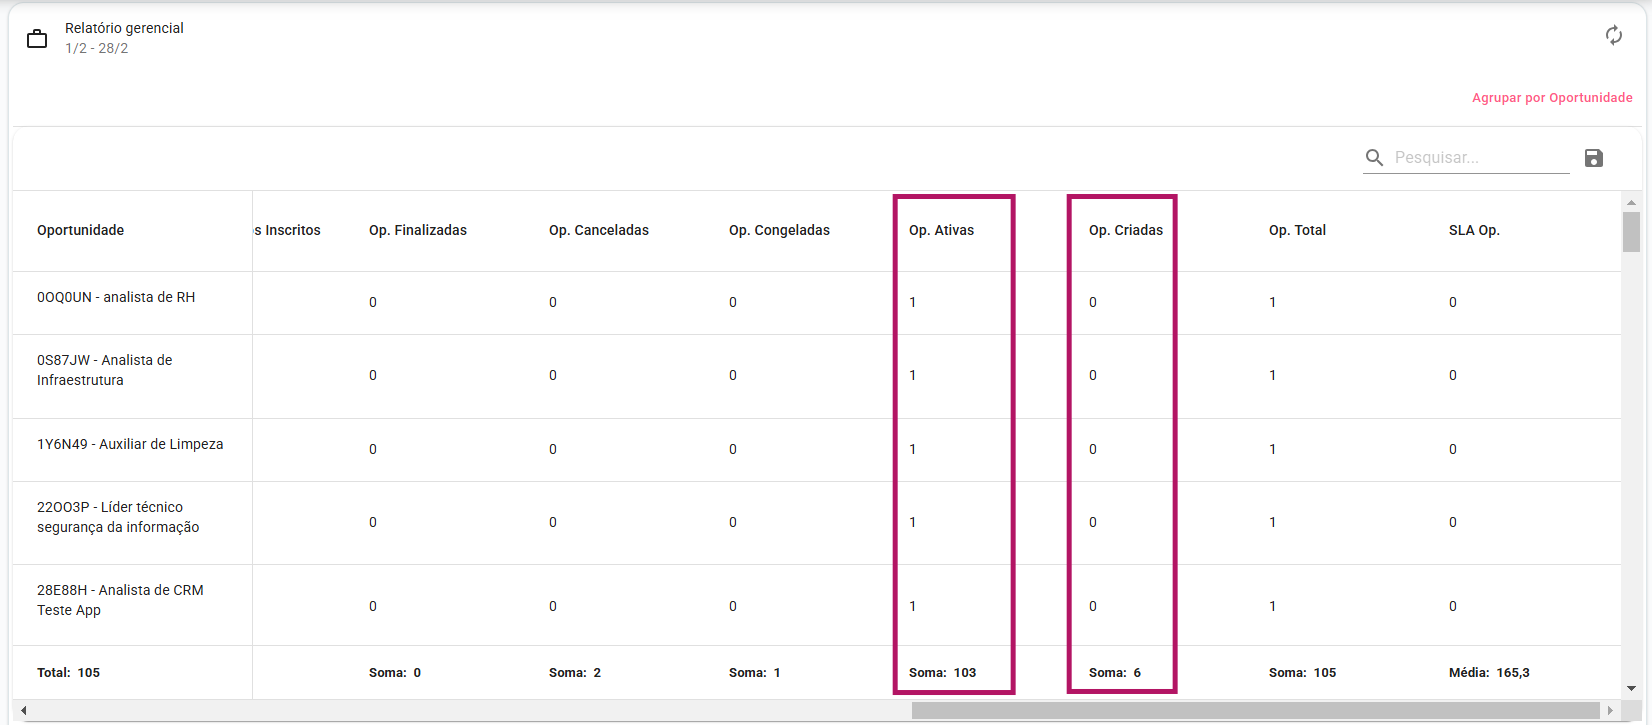Click the save/export disk icon
Screen dimensions: 1652x725
[1594, 158]
